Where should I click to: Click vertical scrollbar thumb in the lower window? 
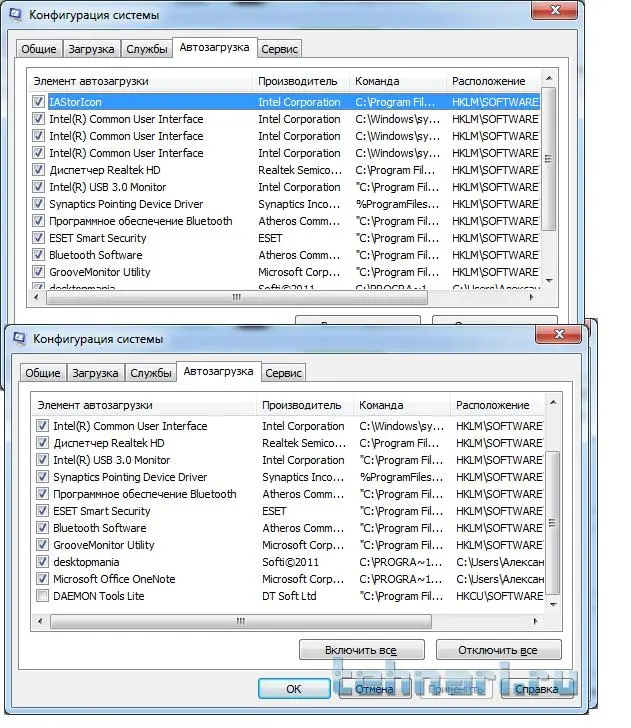pyautogui.click(x=553, y=522)
